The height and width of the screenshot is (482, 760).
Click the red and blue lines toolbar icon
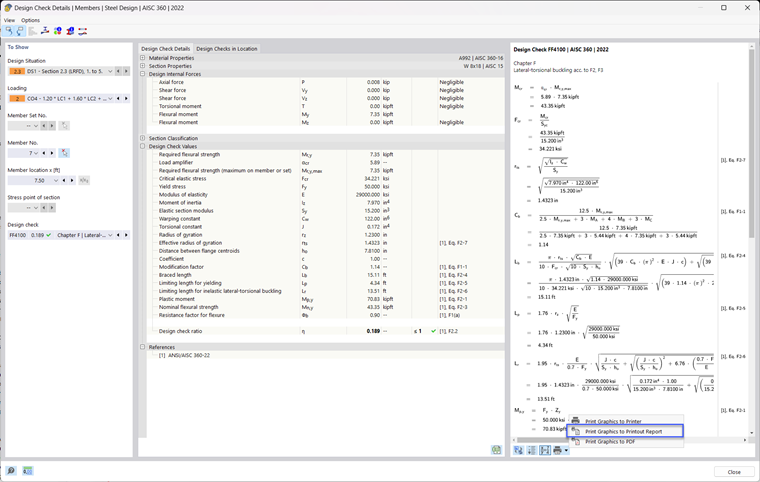coord(83,31)
